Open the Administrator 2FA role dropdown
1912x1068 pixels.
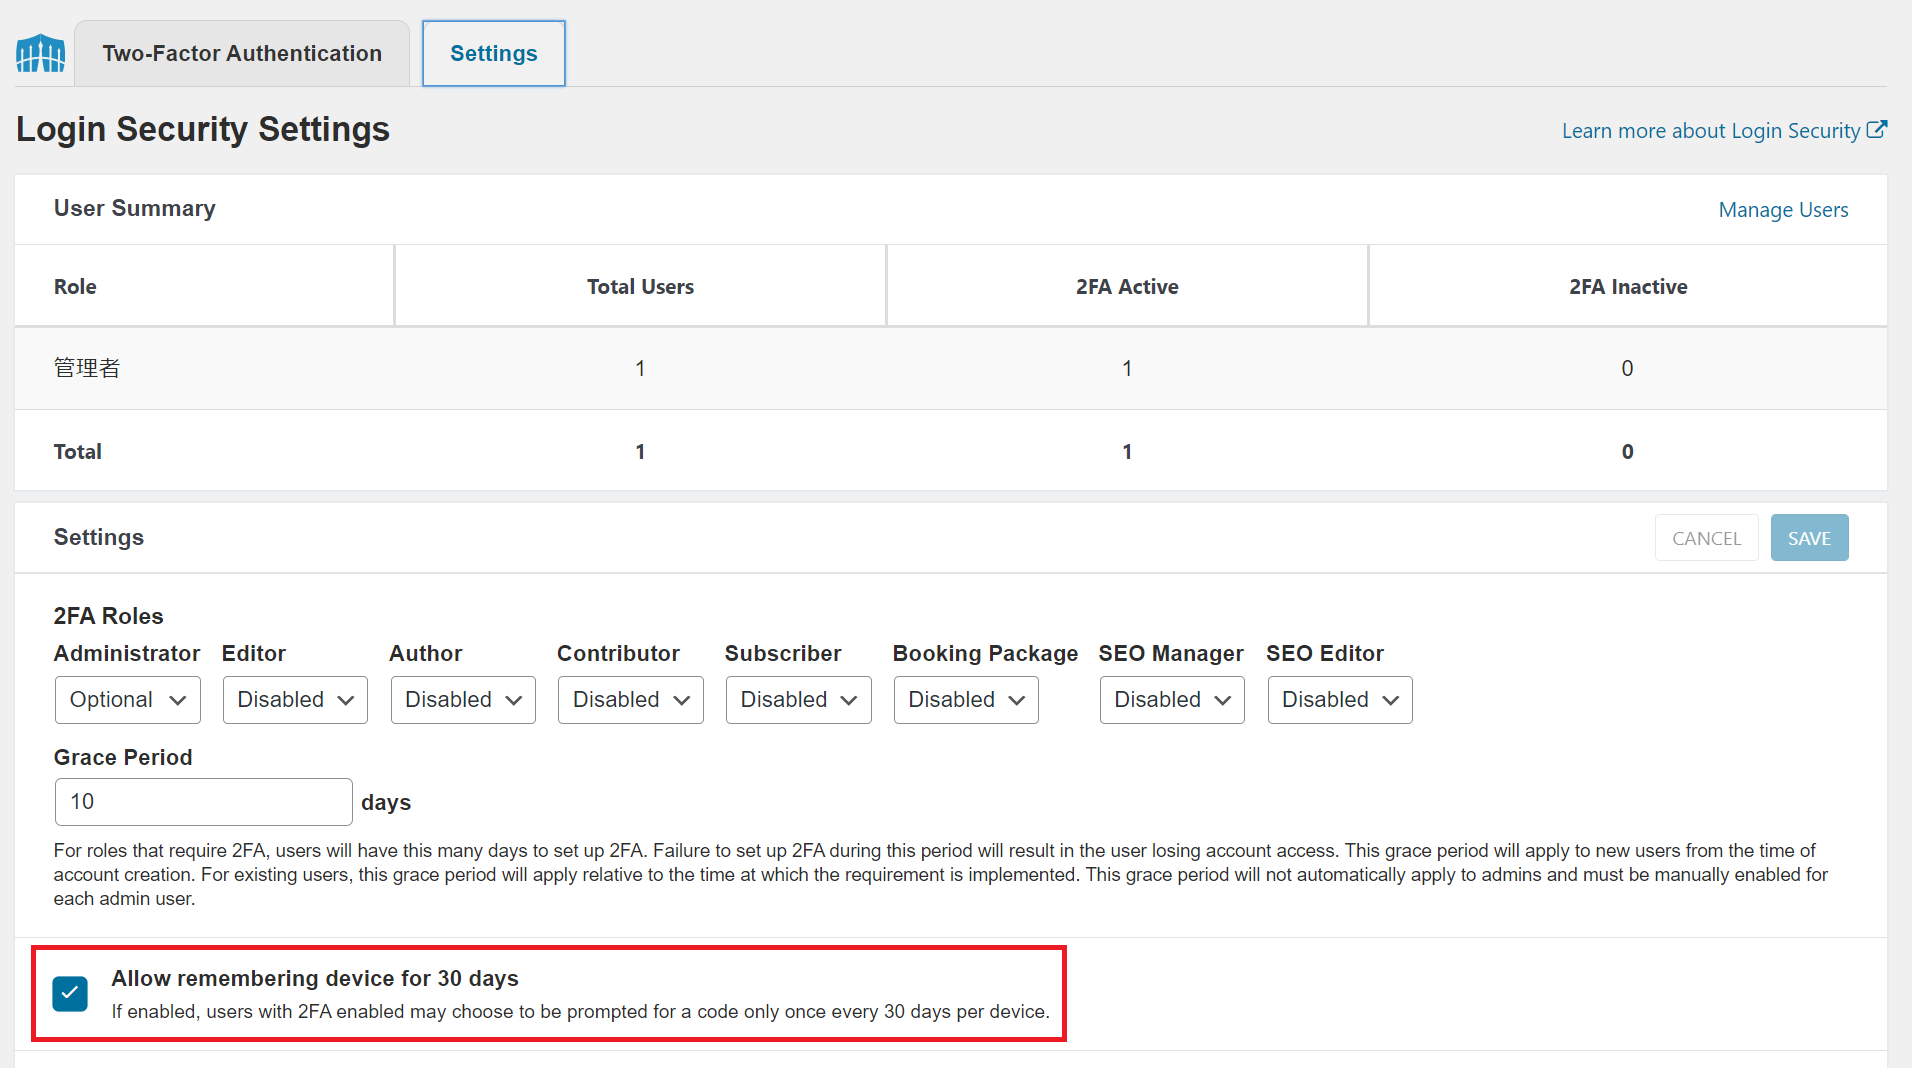[x=127, y=700]
